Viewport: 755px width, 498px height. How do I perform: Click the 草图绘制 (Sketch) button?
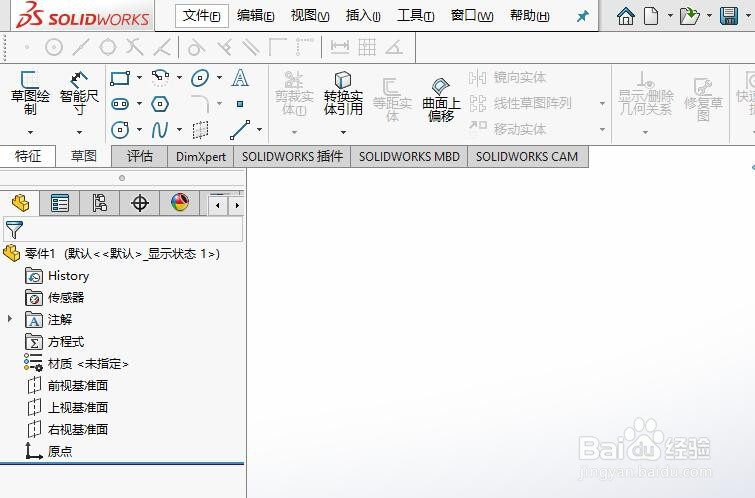tap(30, 93)
